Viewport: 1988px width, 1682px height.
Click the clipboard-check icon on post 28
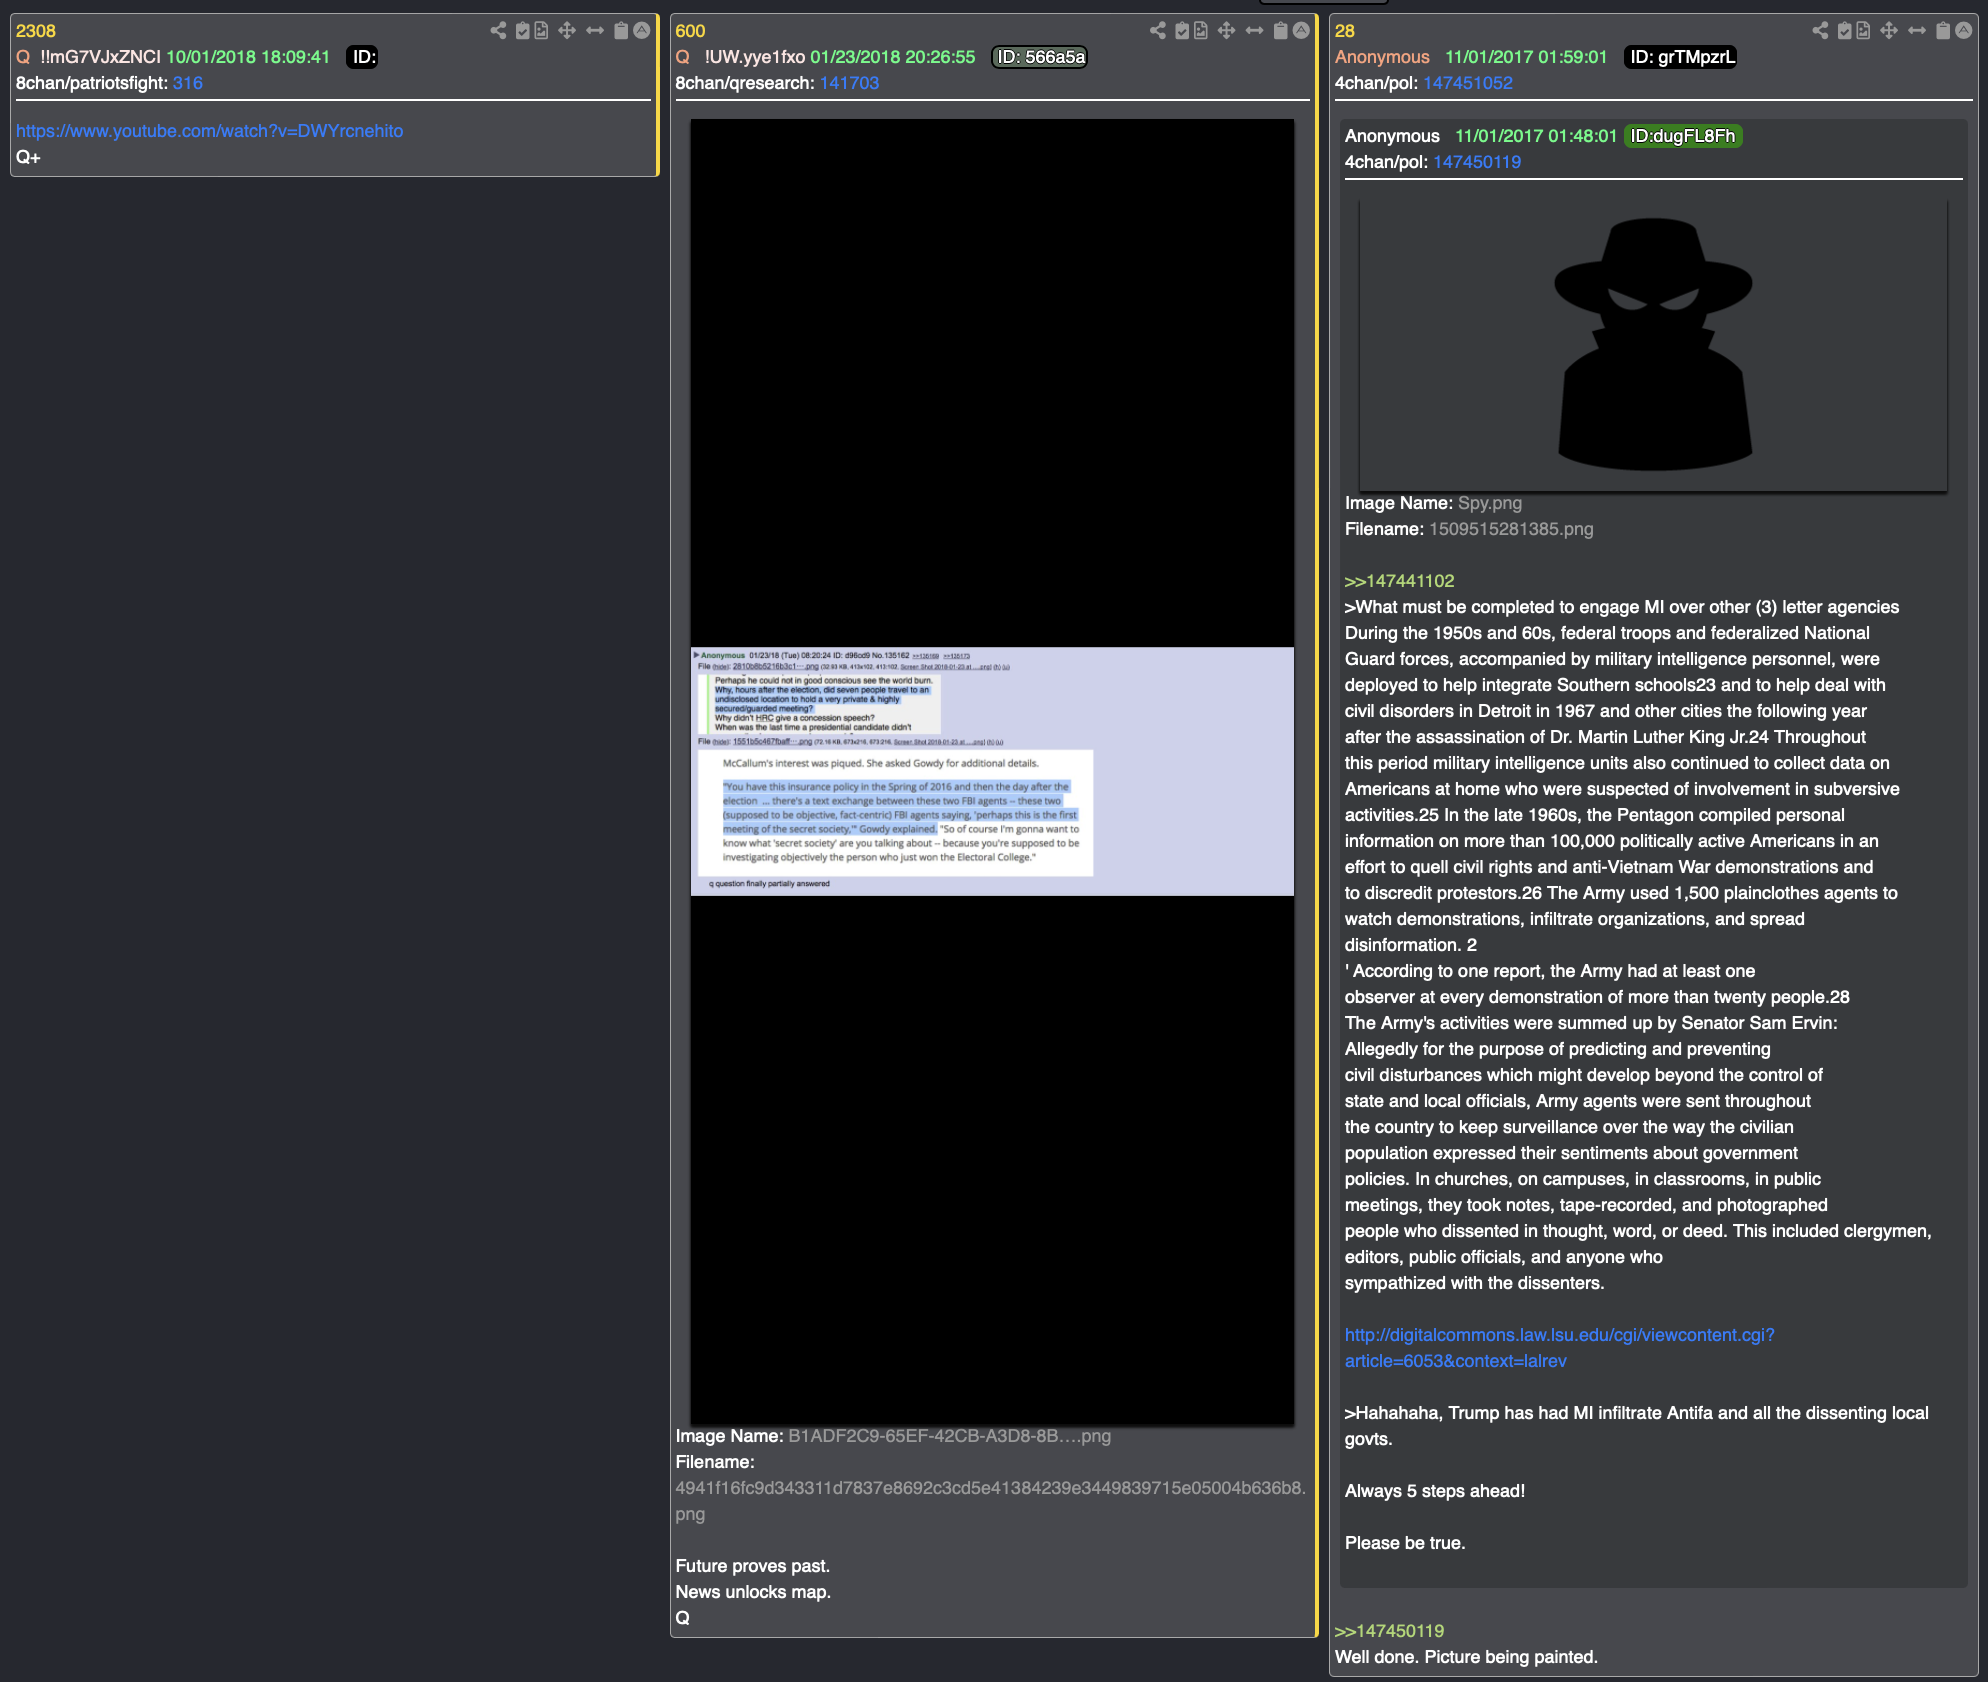(x=1844, y=31)
